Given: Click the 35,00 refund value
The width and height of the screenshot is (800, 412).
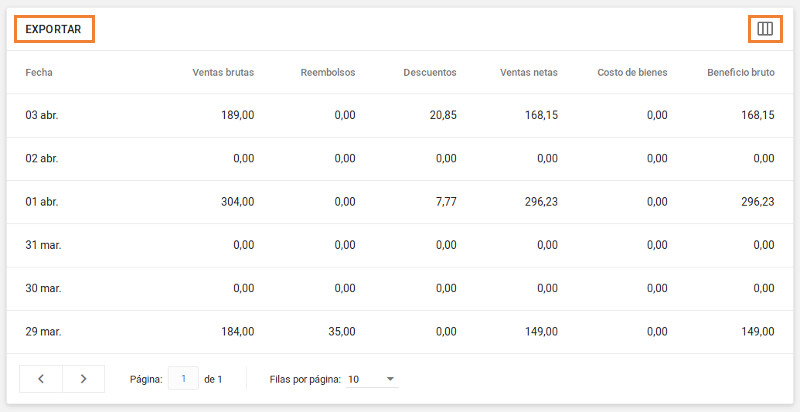Looking at the screenshot, I should (342, 332).
